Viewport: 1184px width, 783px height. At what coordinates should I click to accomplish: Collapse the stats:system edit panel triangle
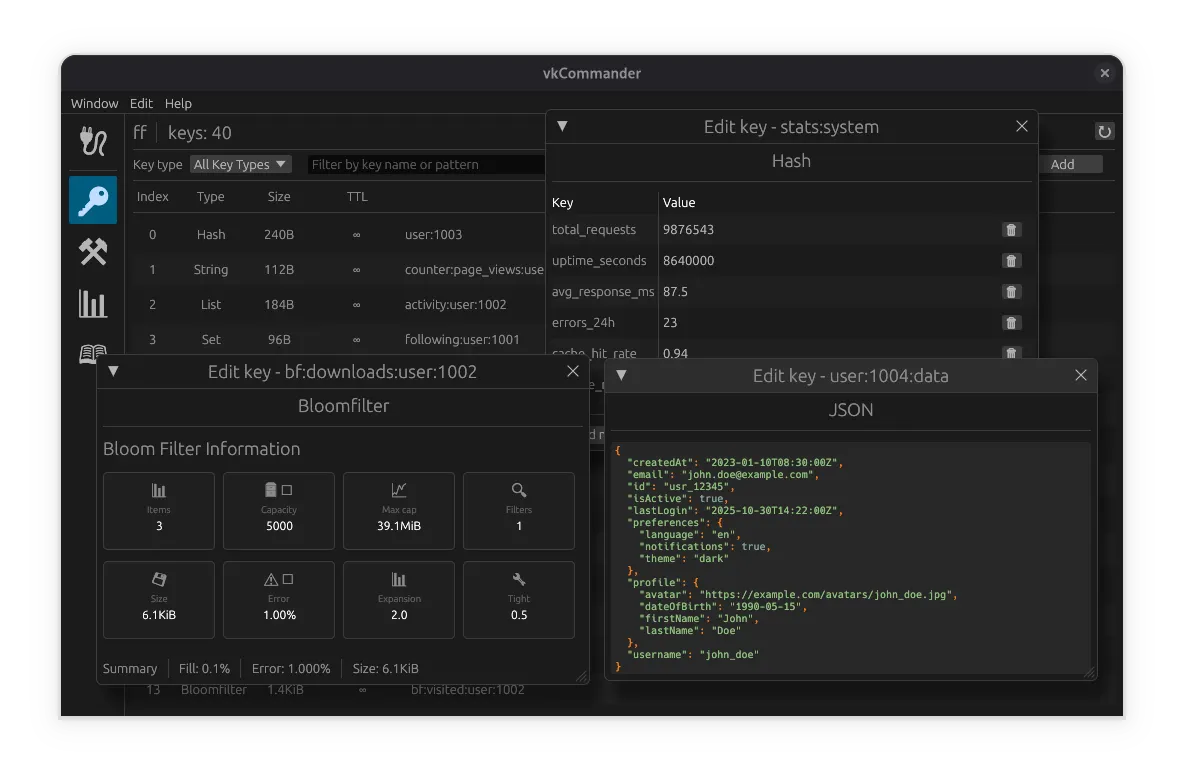coord(562,126)
